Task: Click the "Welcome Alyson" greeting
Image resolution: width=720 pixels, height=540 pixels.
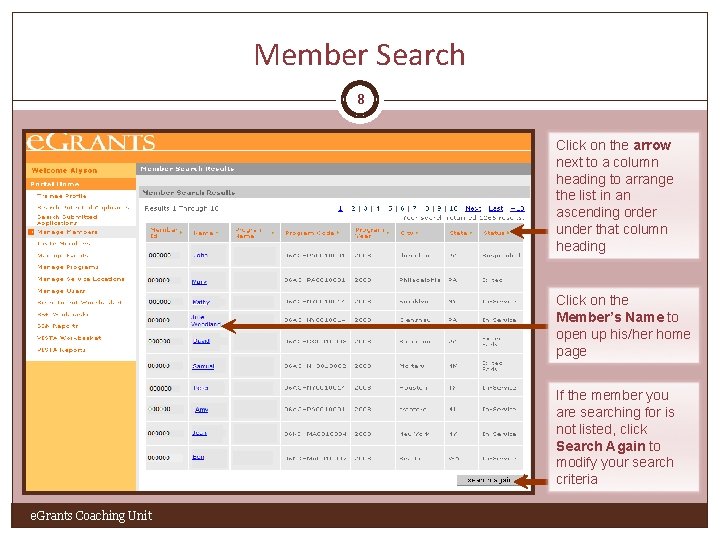Action: tap(64, 170)
